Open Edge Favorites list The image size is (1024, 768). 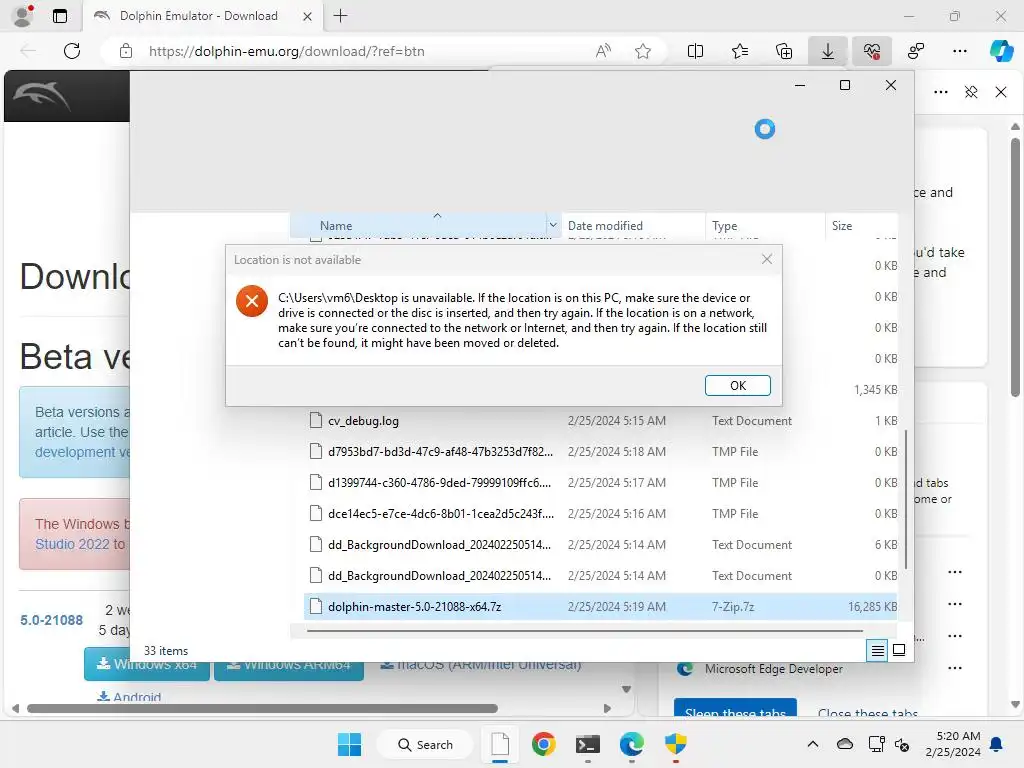coord(740,51)
